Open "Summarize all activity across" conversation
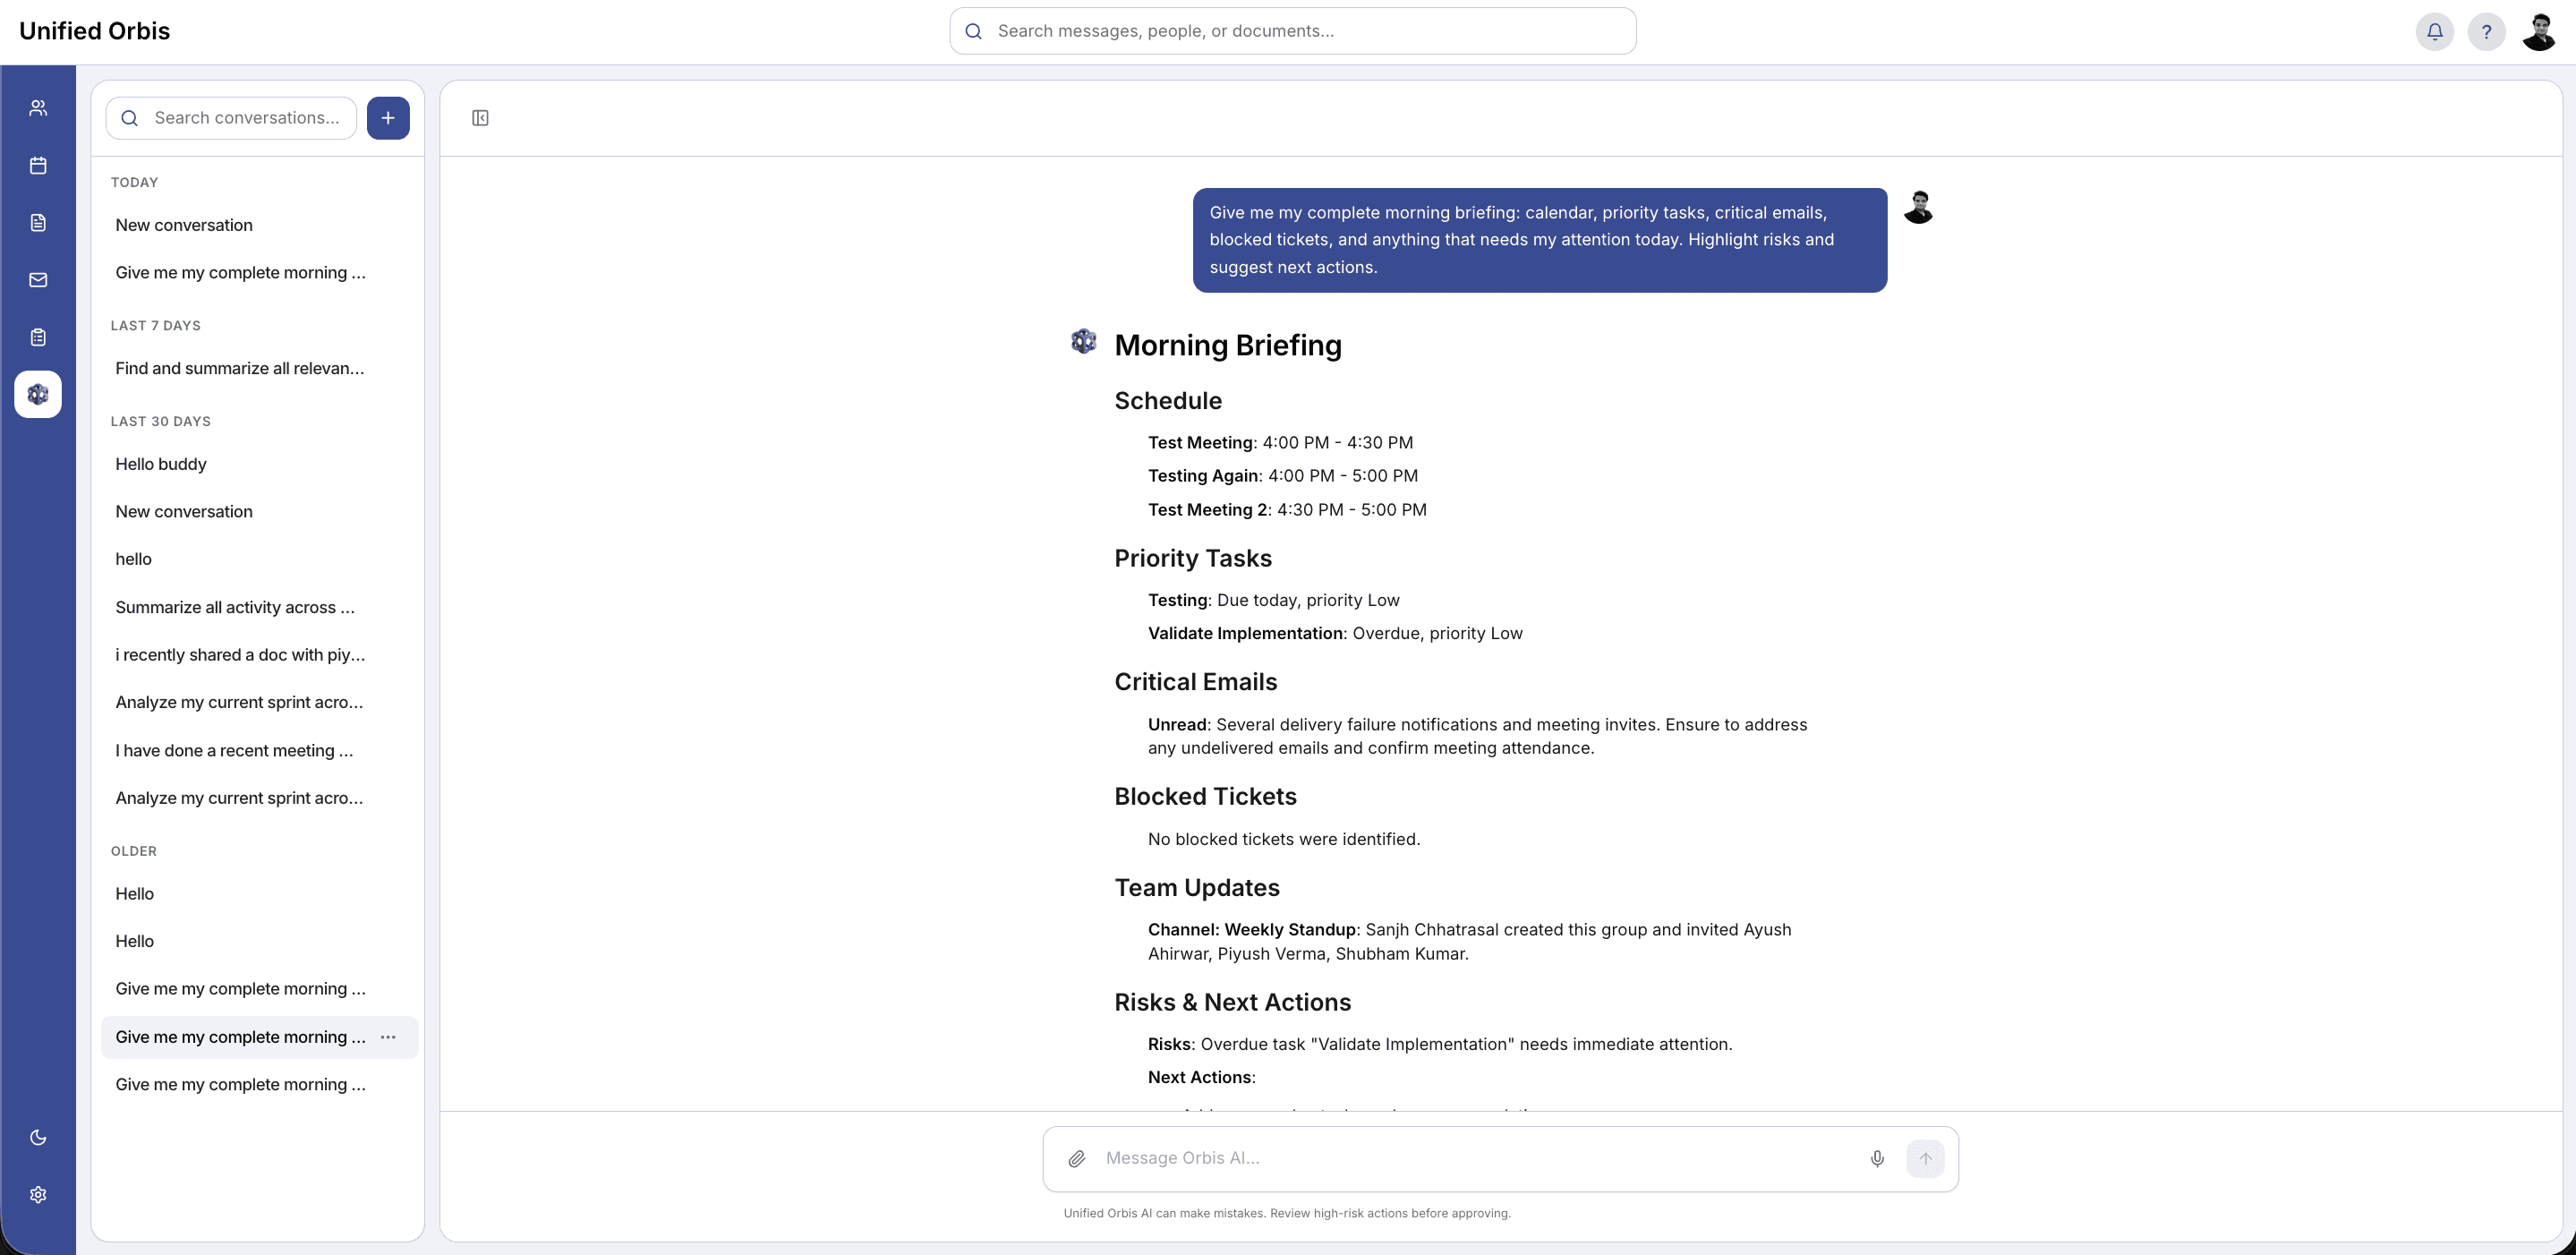2576x1255 pixels. (259, 607)
